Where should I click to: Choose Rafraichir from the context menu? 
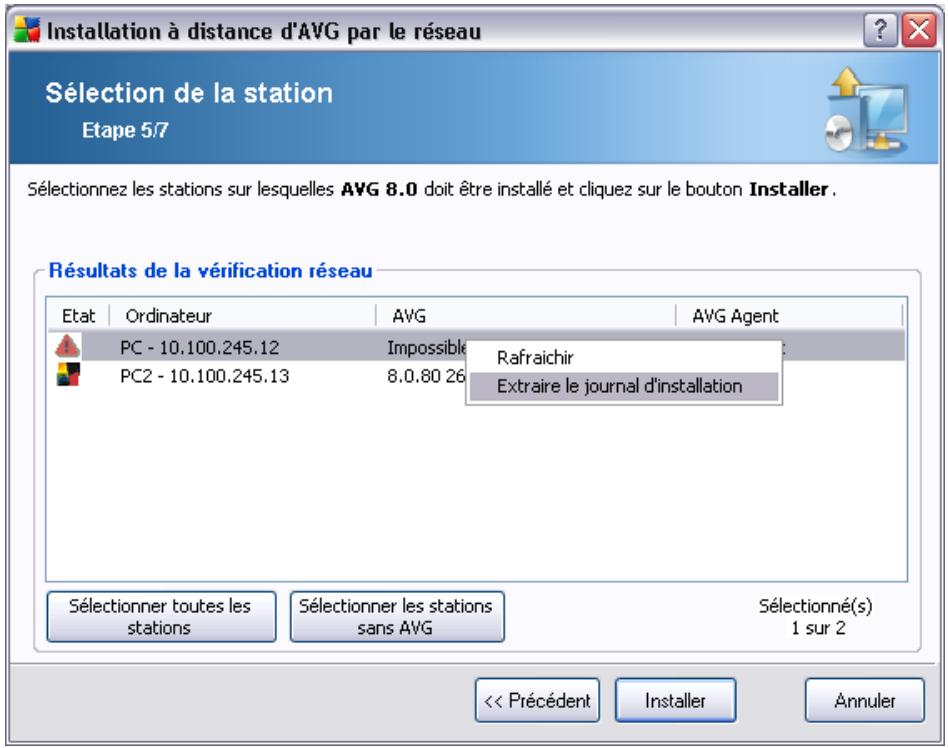[x=624, y=357]
